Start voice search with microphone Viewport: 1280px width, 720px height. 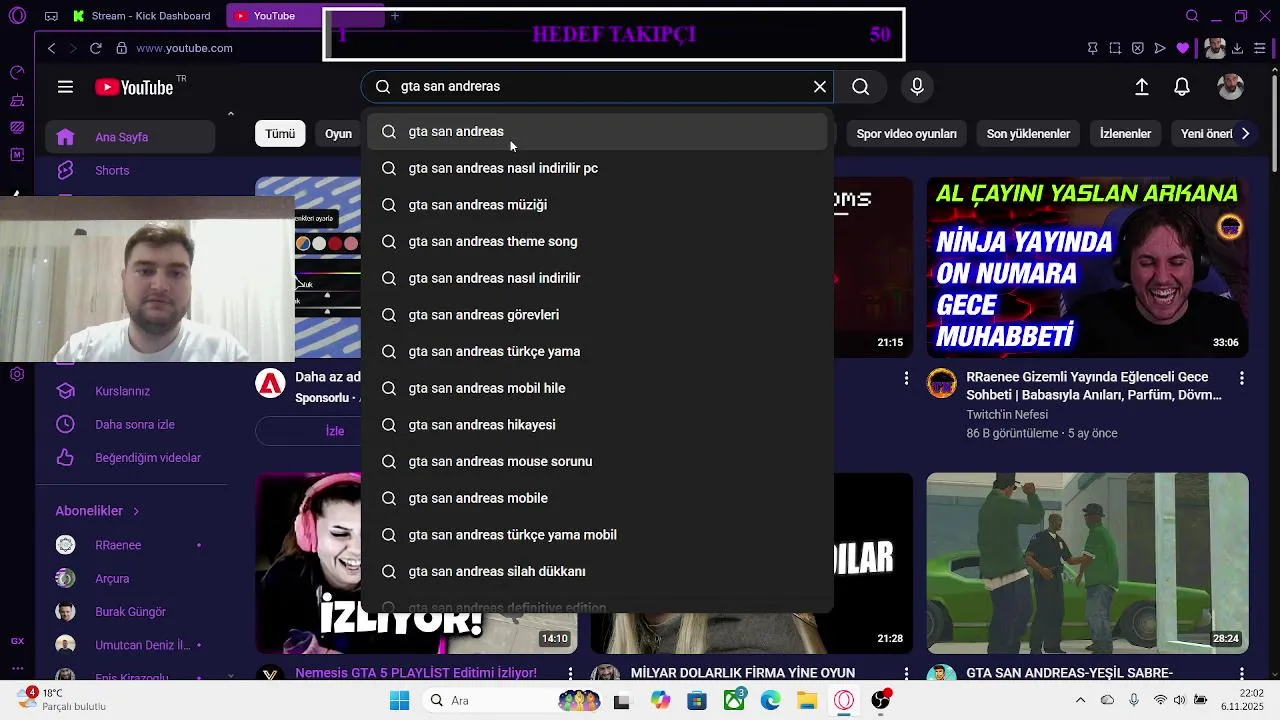coord(917,87)
